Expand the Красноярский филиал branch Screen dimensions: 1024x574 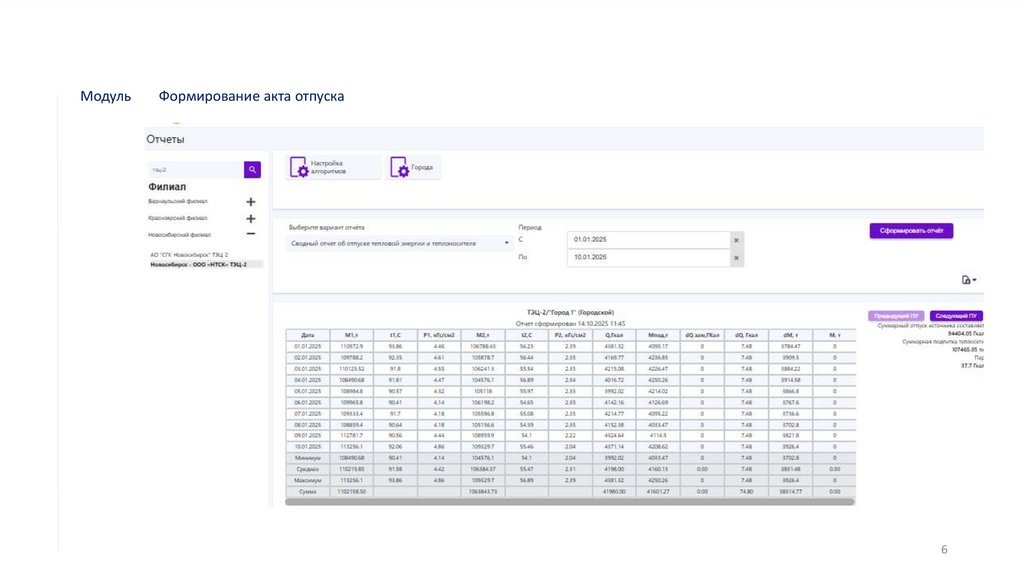251,219
